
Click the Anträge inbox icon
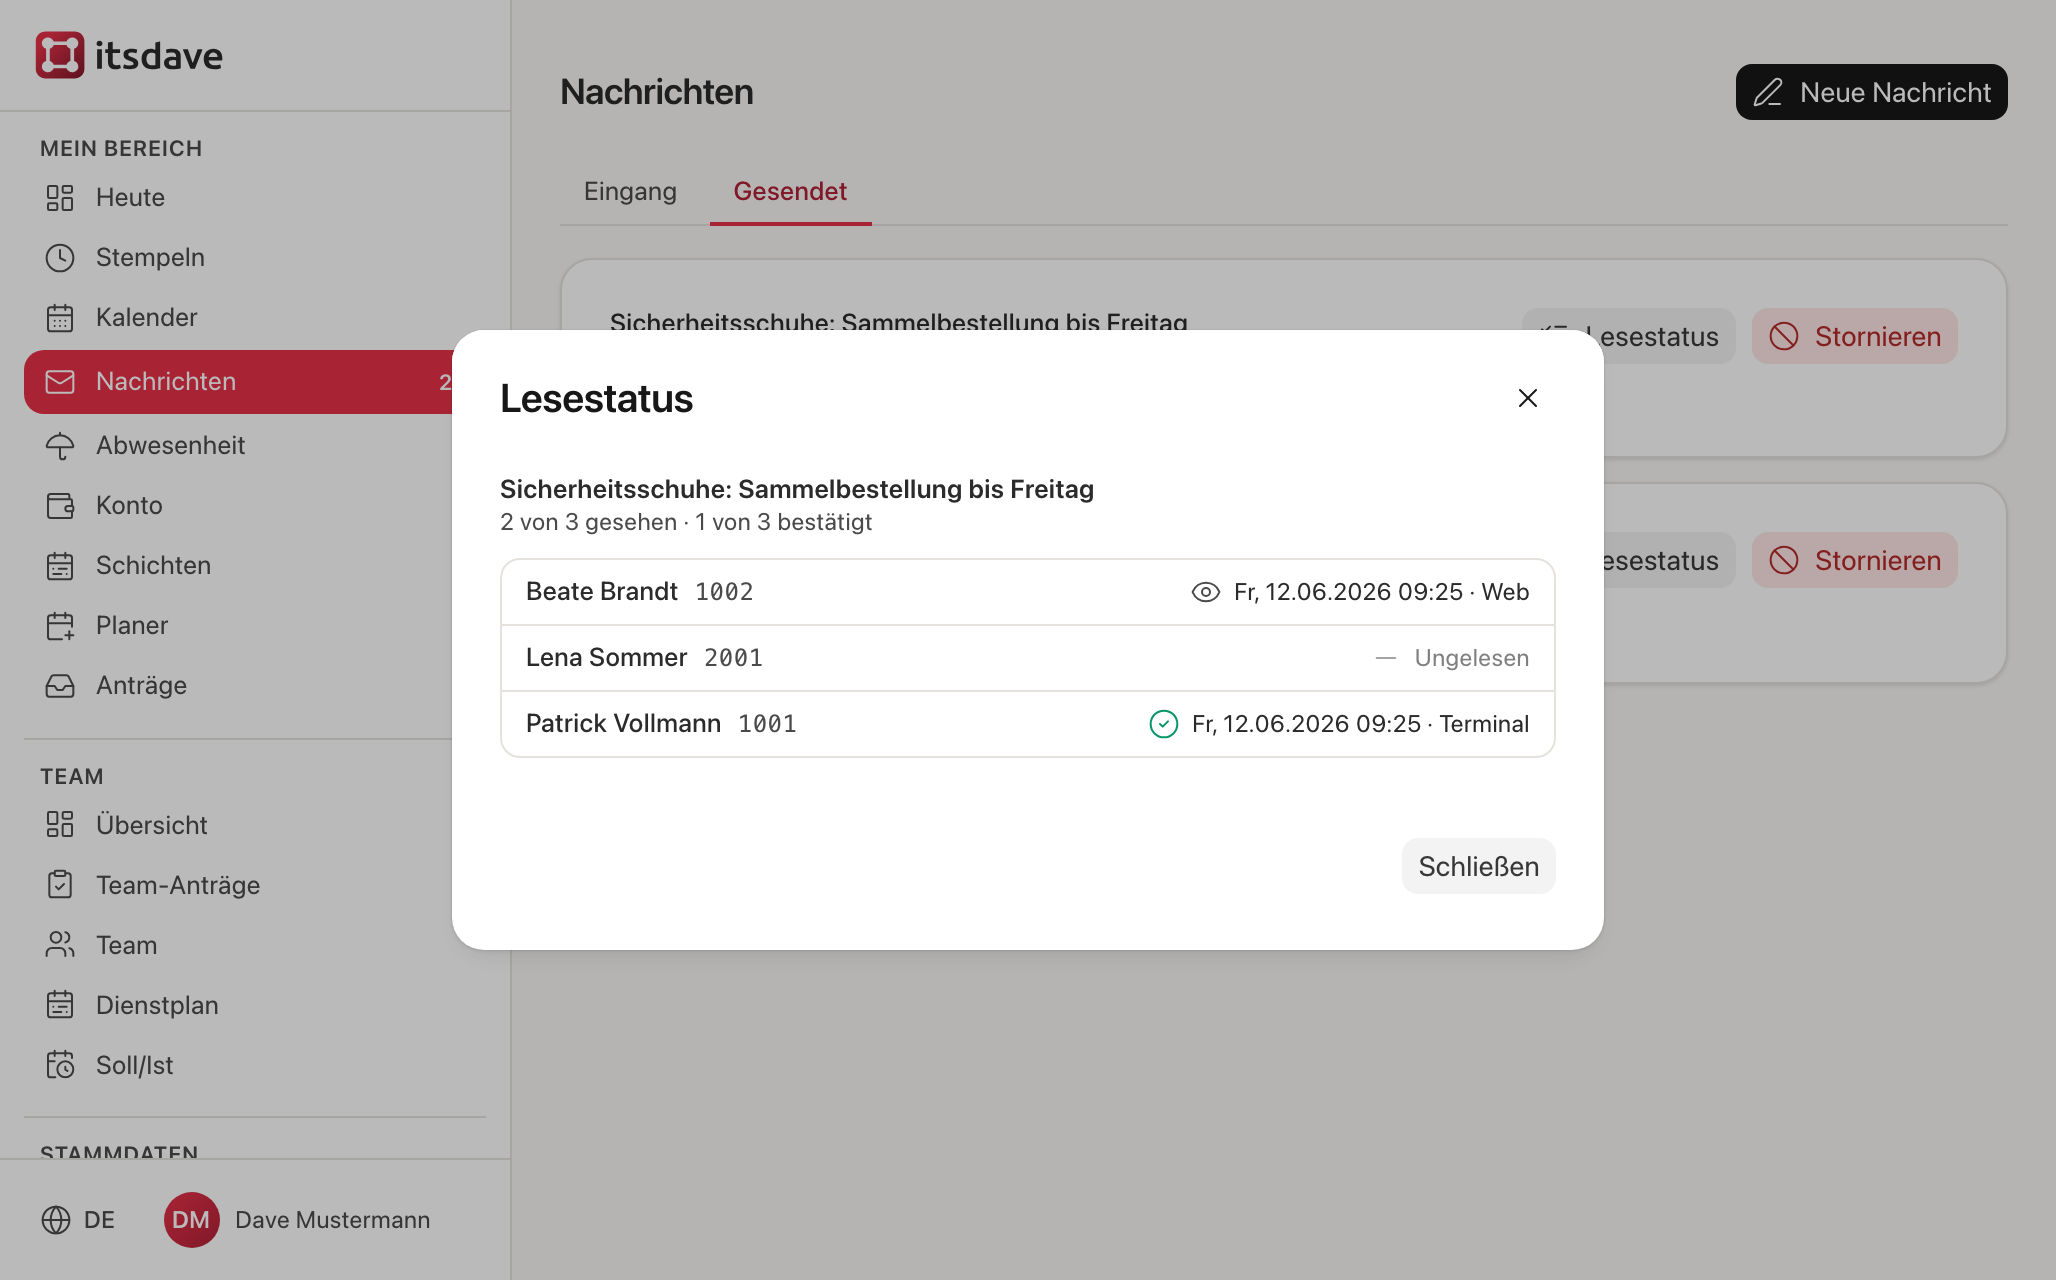[x=60, y=686]
